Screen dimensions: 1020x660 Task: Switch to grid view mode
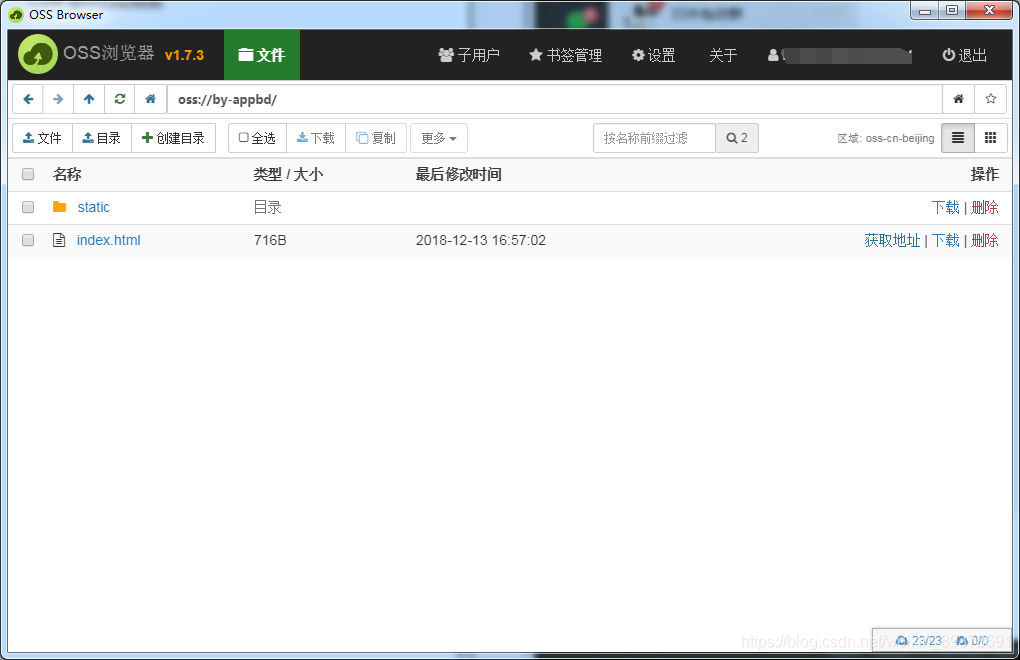tap(990, 138)
